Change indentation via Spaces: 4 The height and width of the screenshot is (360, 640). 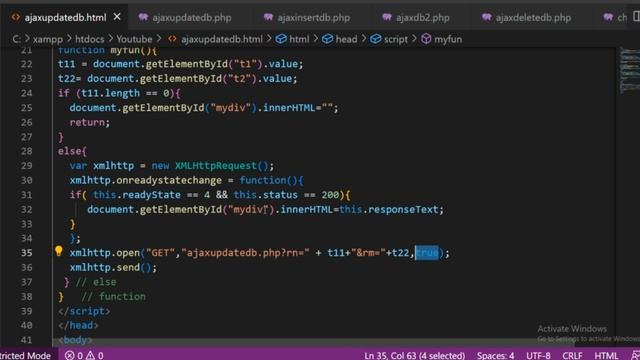(x=495, y=355)
